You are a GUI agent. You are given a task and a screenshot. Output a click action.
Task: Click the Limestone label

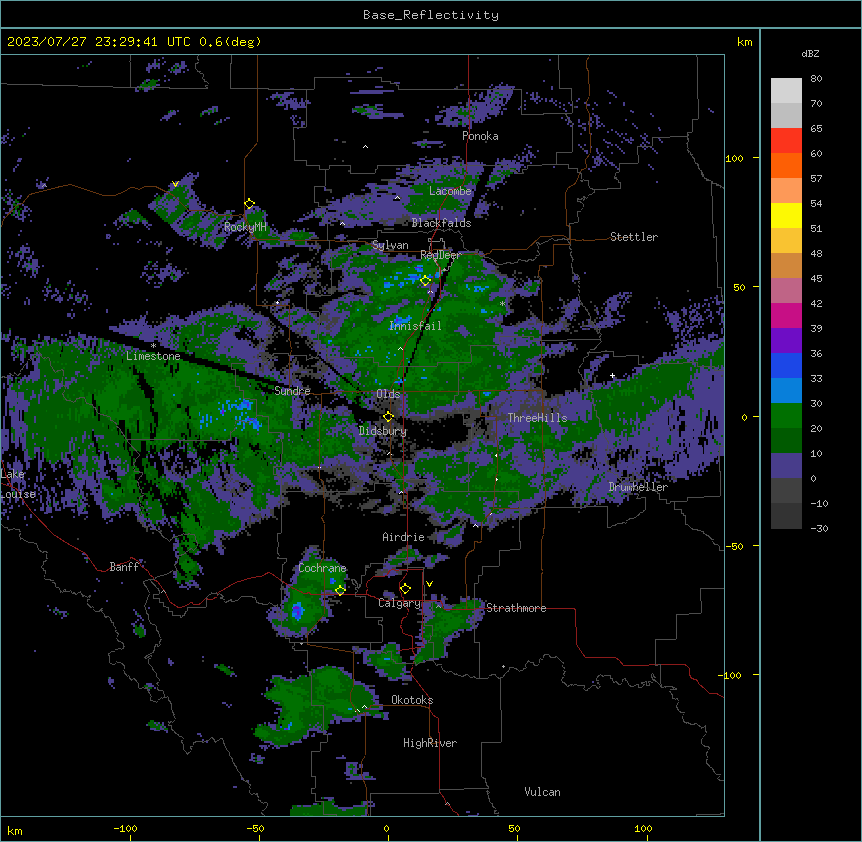coord(153,356)
